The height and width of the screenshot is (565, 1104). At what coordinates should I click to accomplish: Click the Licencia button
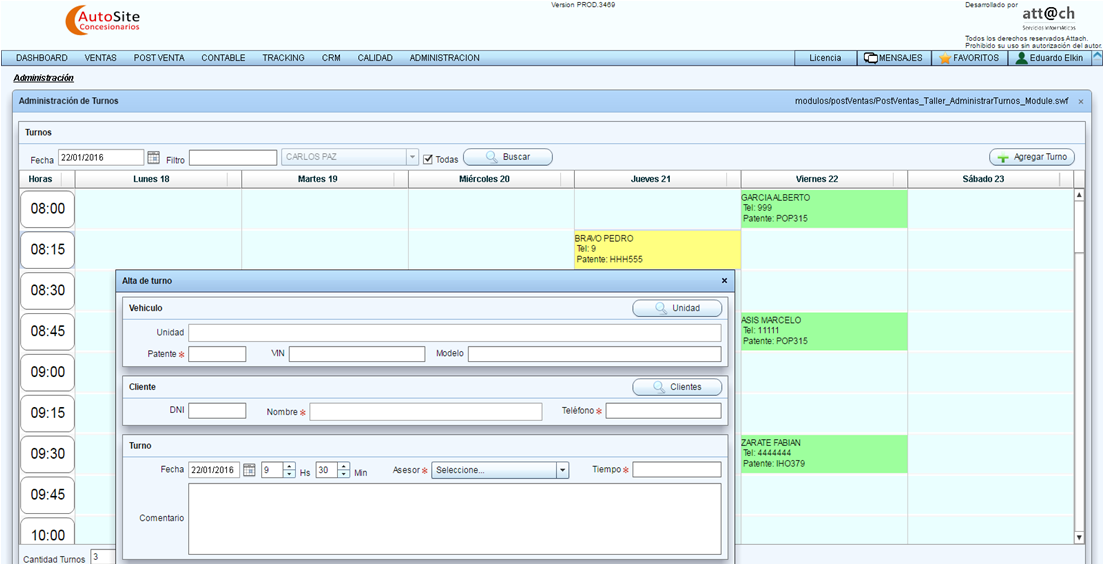pos(825,58)
